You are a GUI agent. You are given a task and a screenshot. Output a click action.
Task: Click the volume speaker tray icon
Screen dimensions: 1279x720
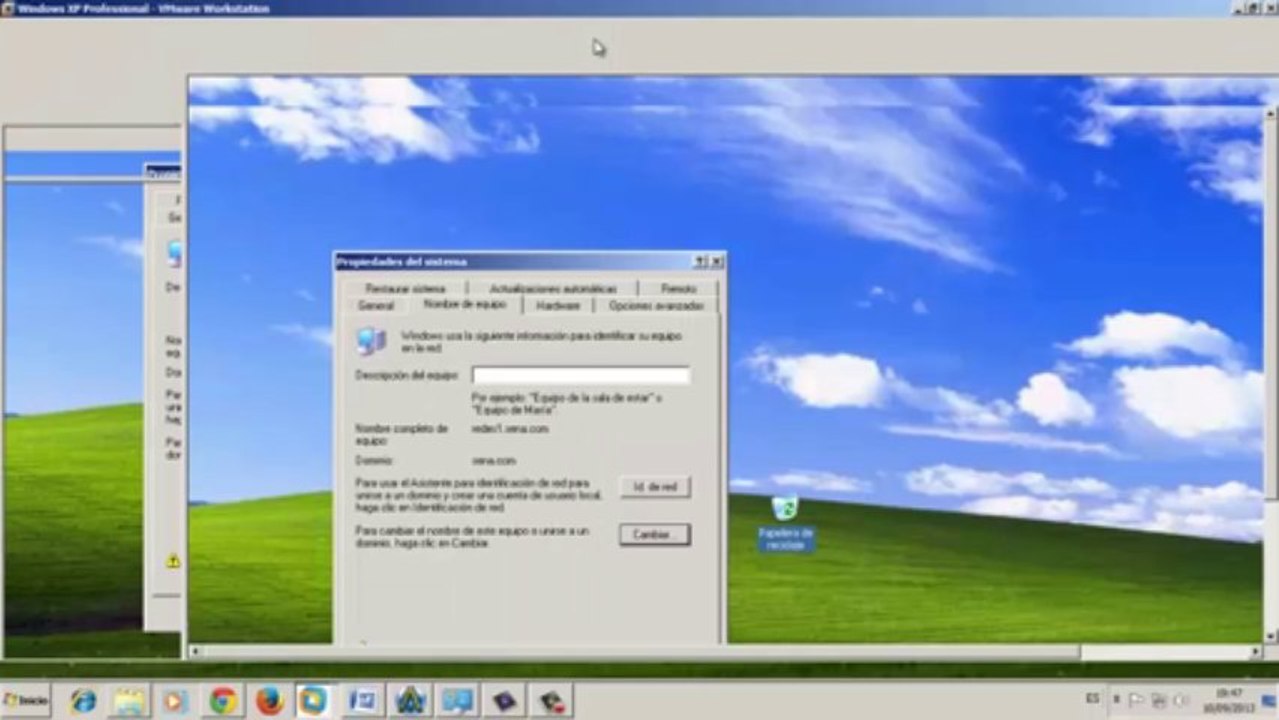(1181, 700)
